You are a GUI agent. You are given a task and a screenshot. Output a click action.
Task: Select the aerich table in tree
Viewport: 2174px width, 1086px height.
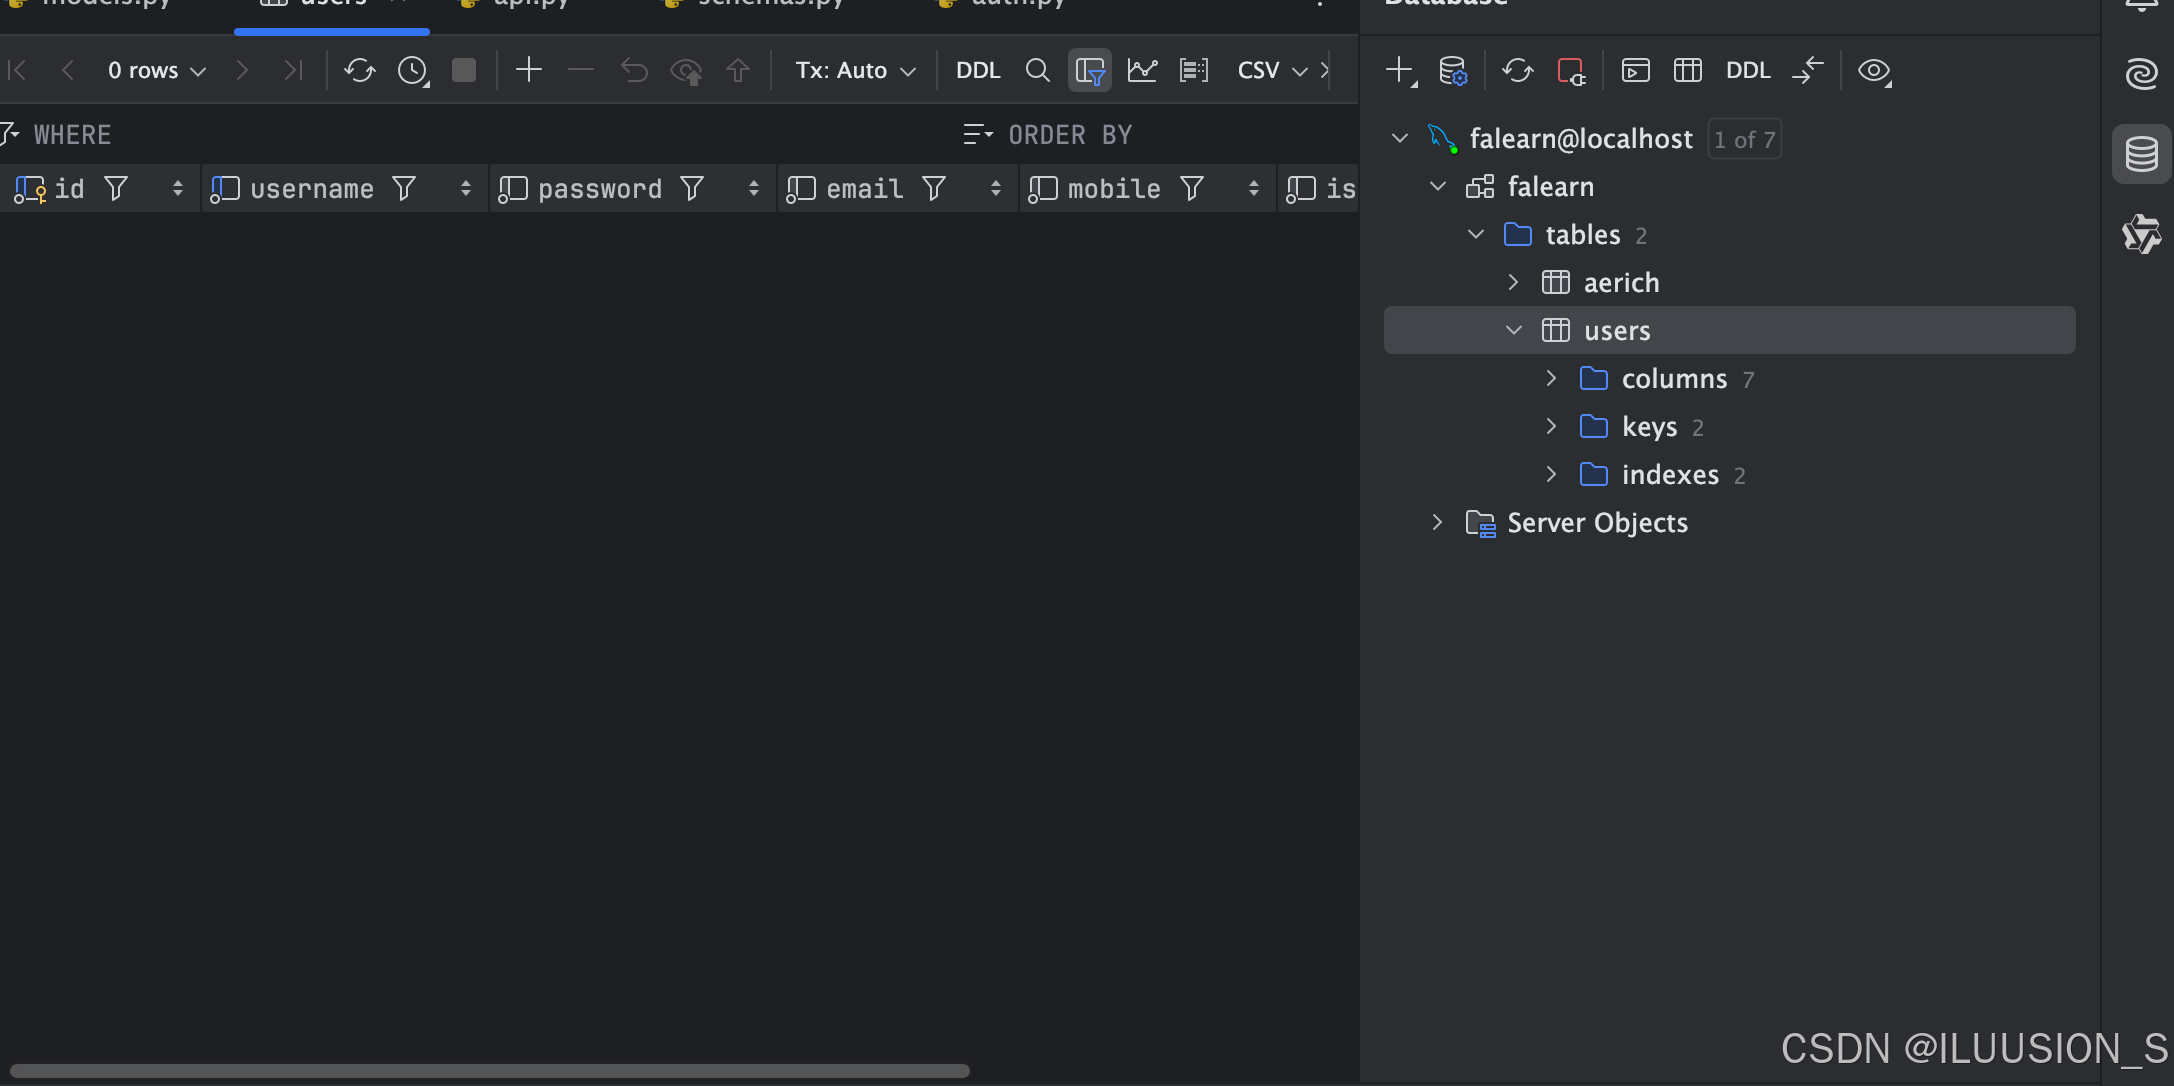click(x=1620, y=282)
